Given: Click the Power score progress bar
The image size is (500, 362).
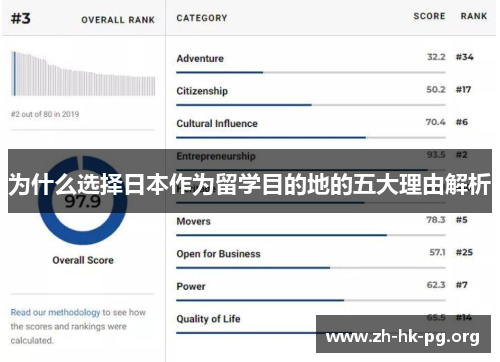Looking at the screenshot, I should tap(311, 300).
